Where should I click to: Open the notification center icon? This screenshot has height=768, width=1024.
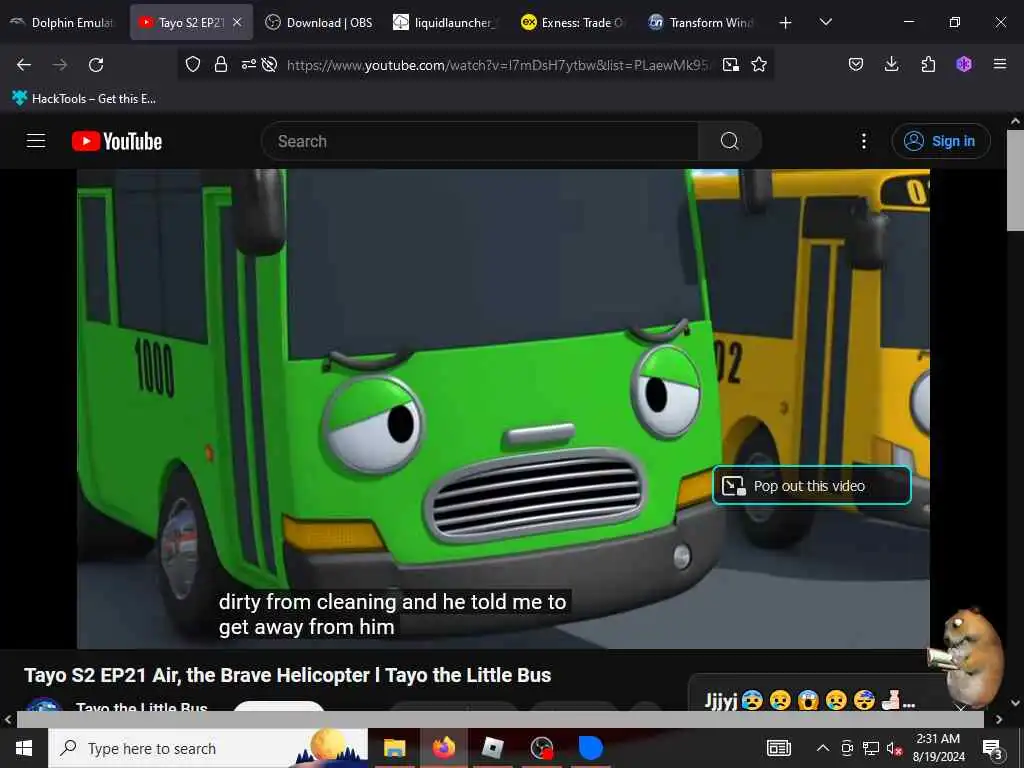[x=991, y=748]
